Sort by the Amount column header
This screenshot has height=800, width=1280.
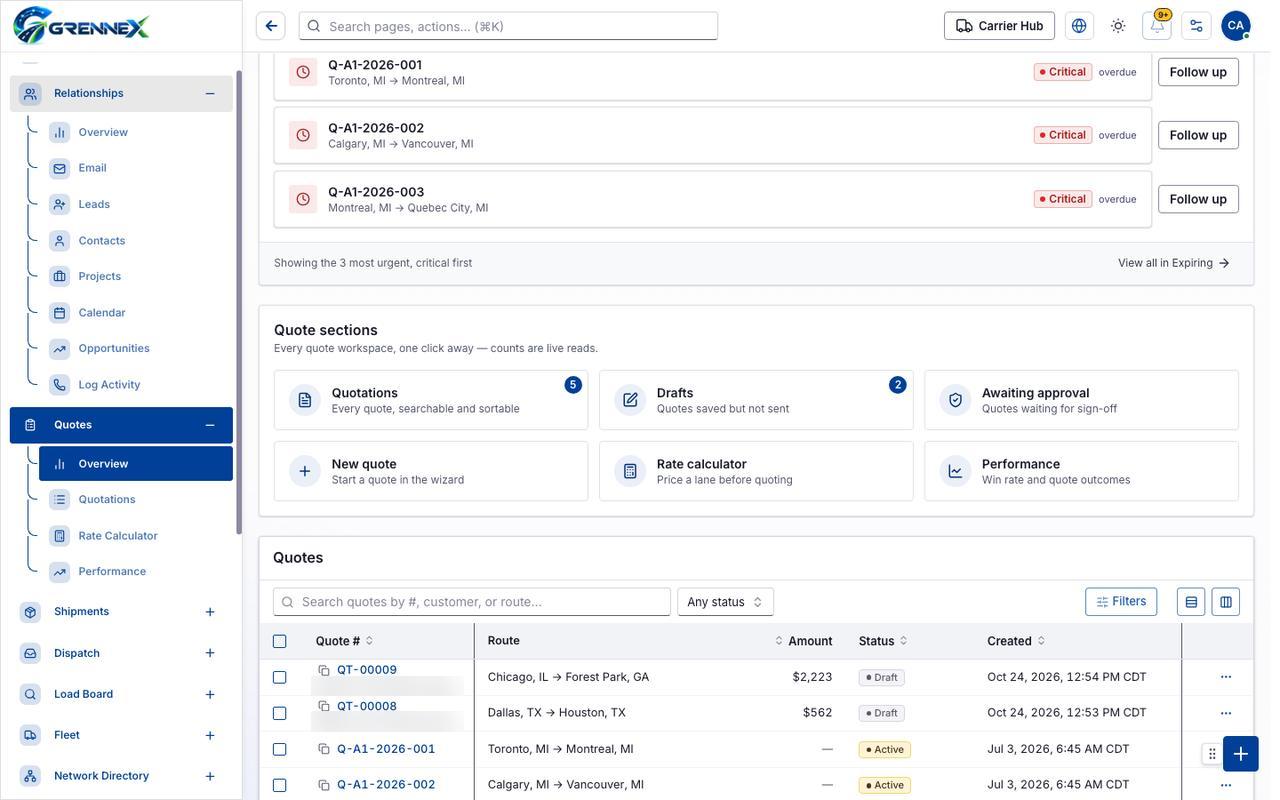(804, 641)
